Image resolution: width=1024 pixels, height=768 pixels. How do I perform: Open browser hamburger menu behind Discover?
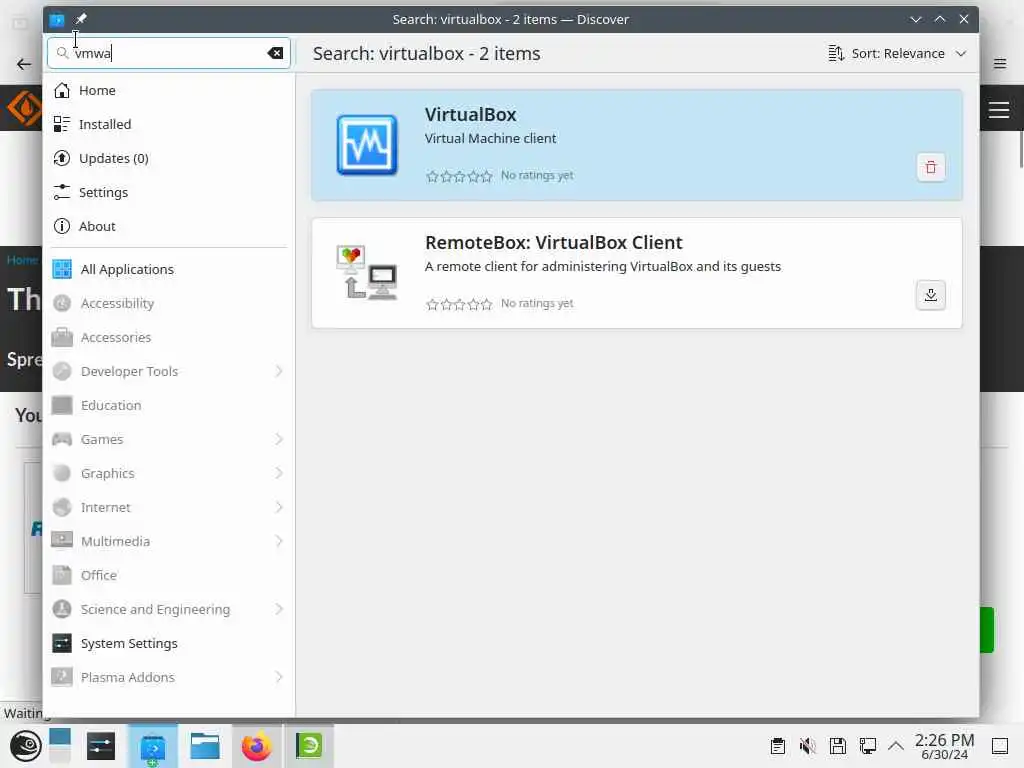click(x=1000, y=63)
